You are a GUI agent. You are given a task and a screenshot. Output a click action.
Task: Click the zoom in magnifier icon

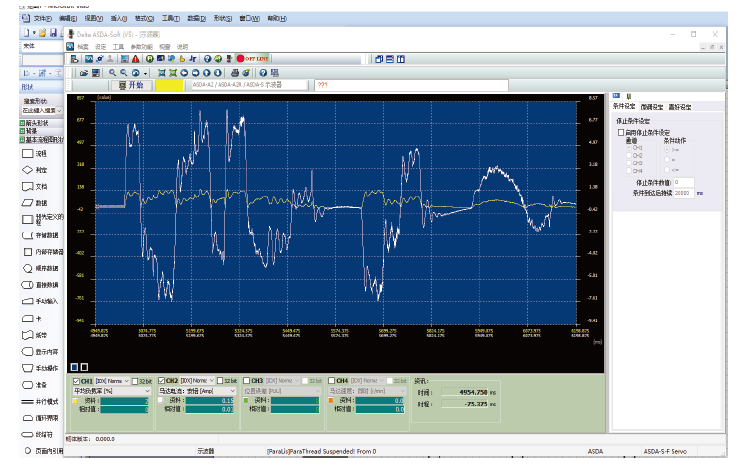(x=112, y=73)
